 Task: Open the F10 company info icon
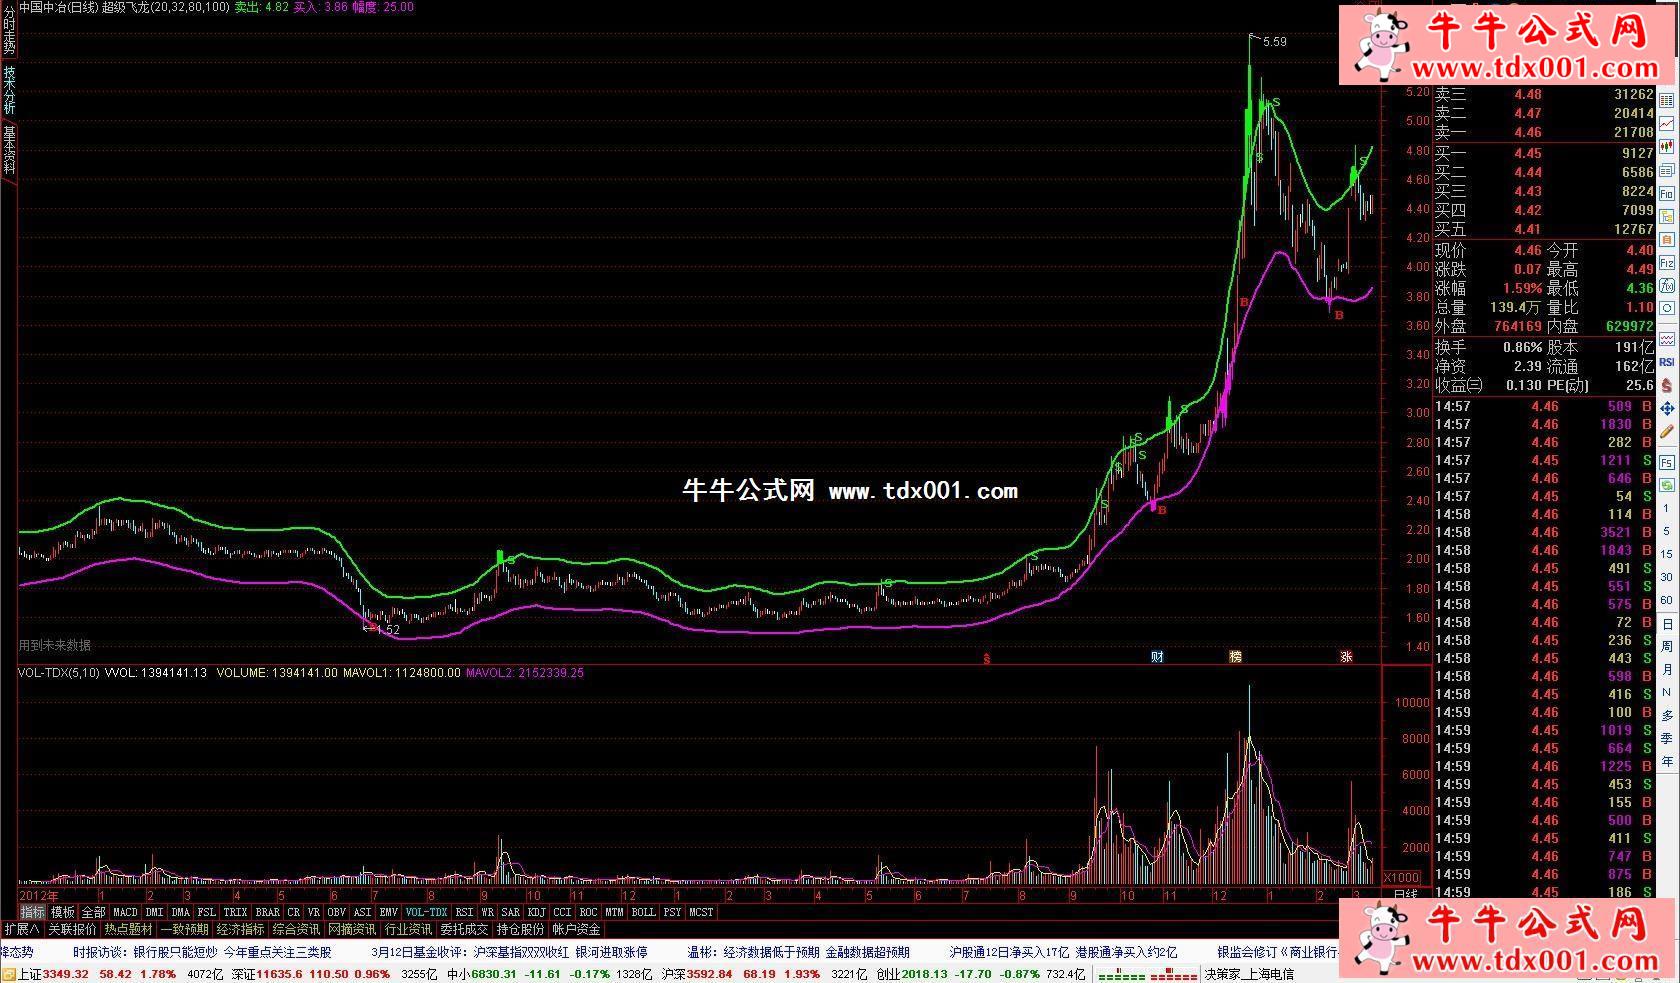(x=1667, y=193)
